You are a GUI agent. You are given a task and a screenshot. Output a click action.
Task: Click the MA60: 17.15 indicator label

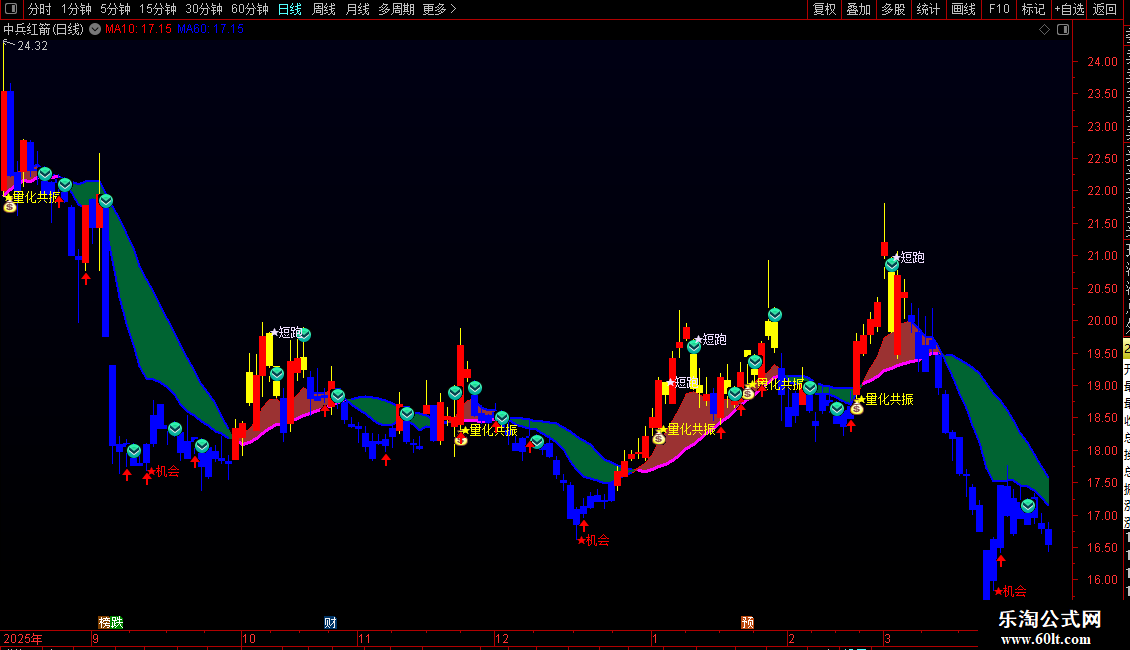[x=210, y=30]
